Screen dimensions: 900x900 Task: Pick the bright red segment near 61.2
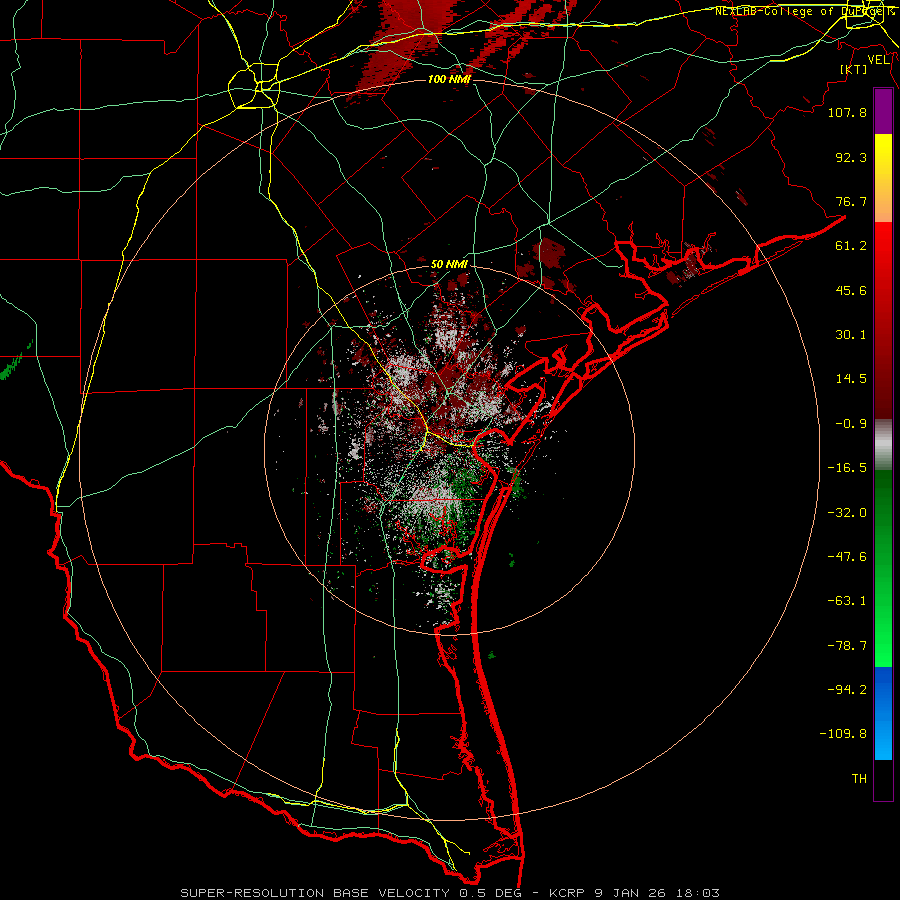click(x=883, y=247)
